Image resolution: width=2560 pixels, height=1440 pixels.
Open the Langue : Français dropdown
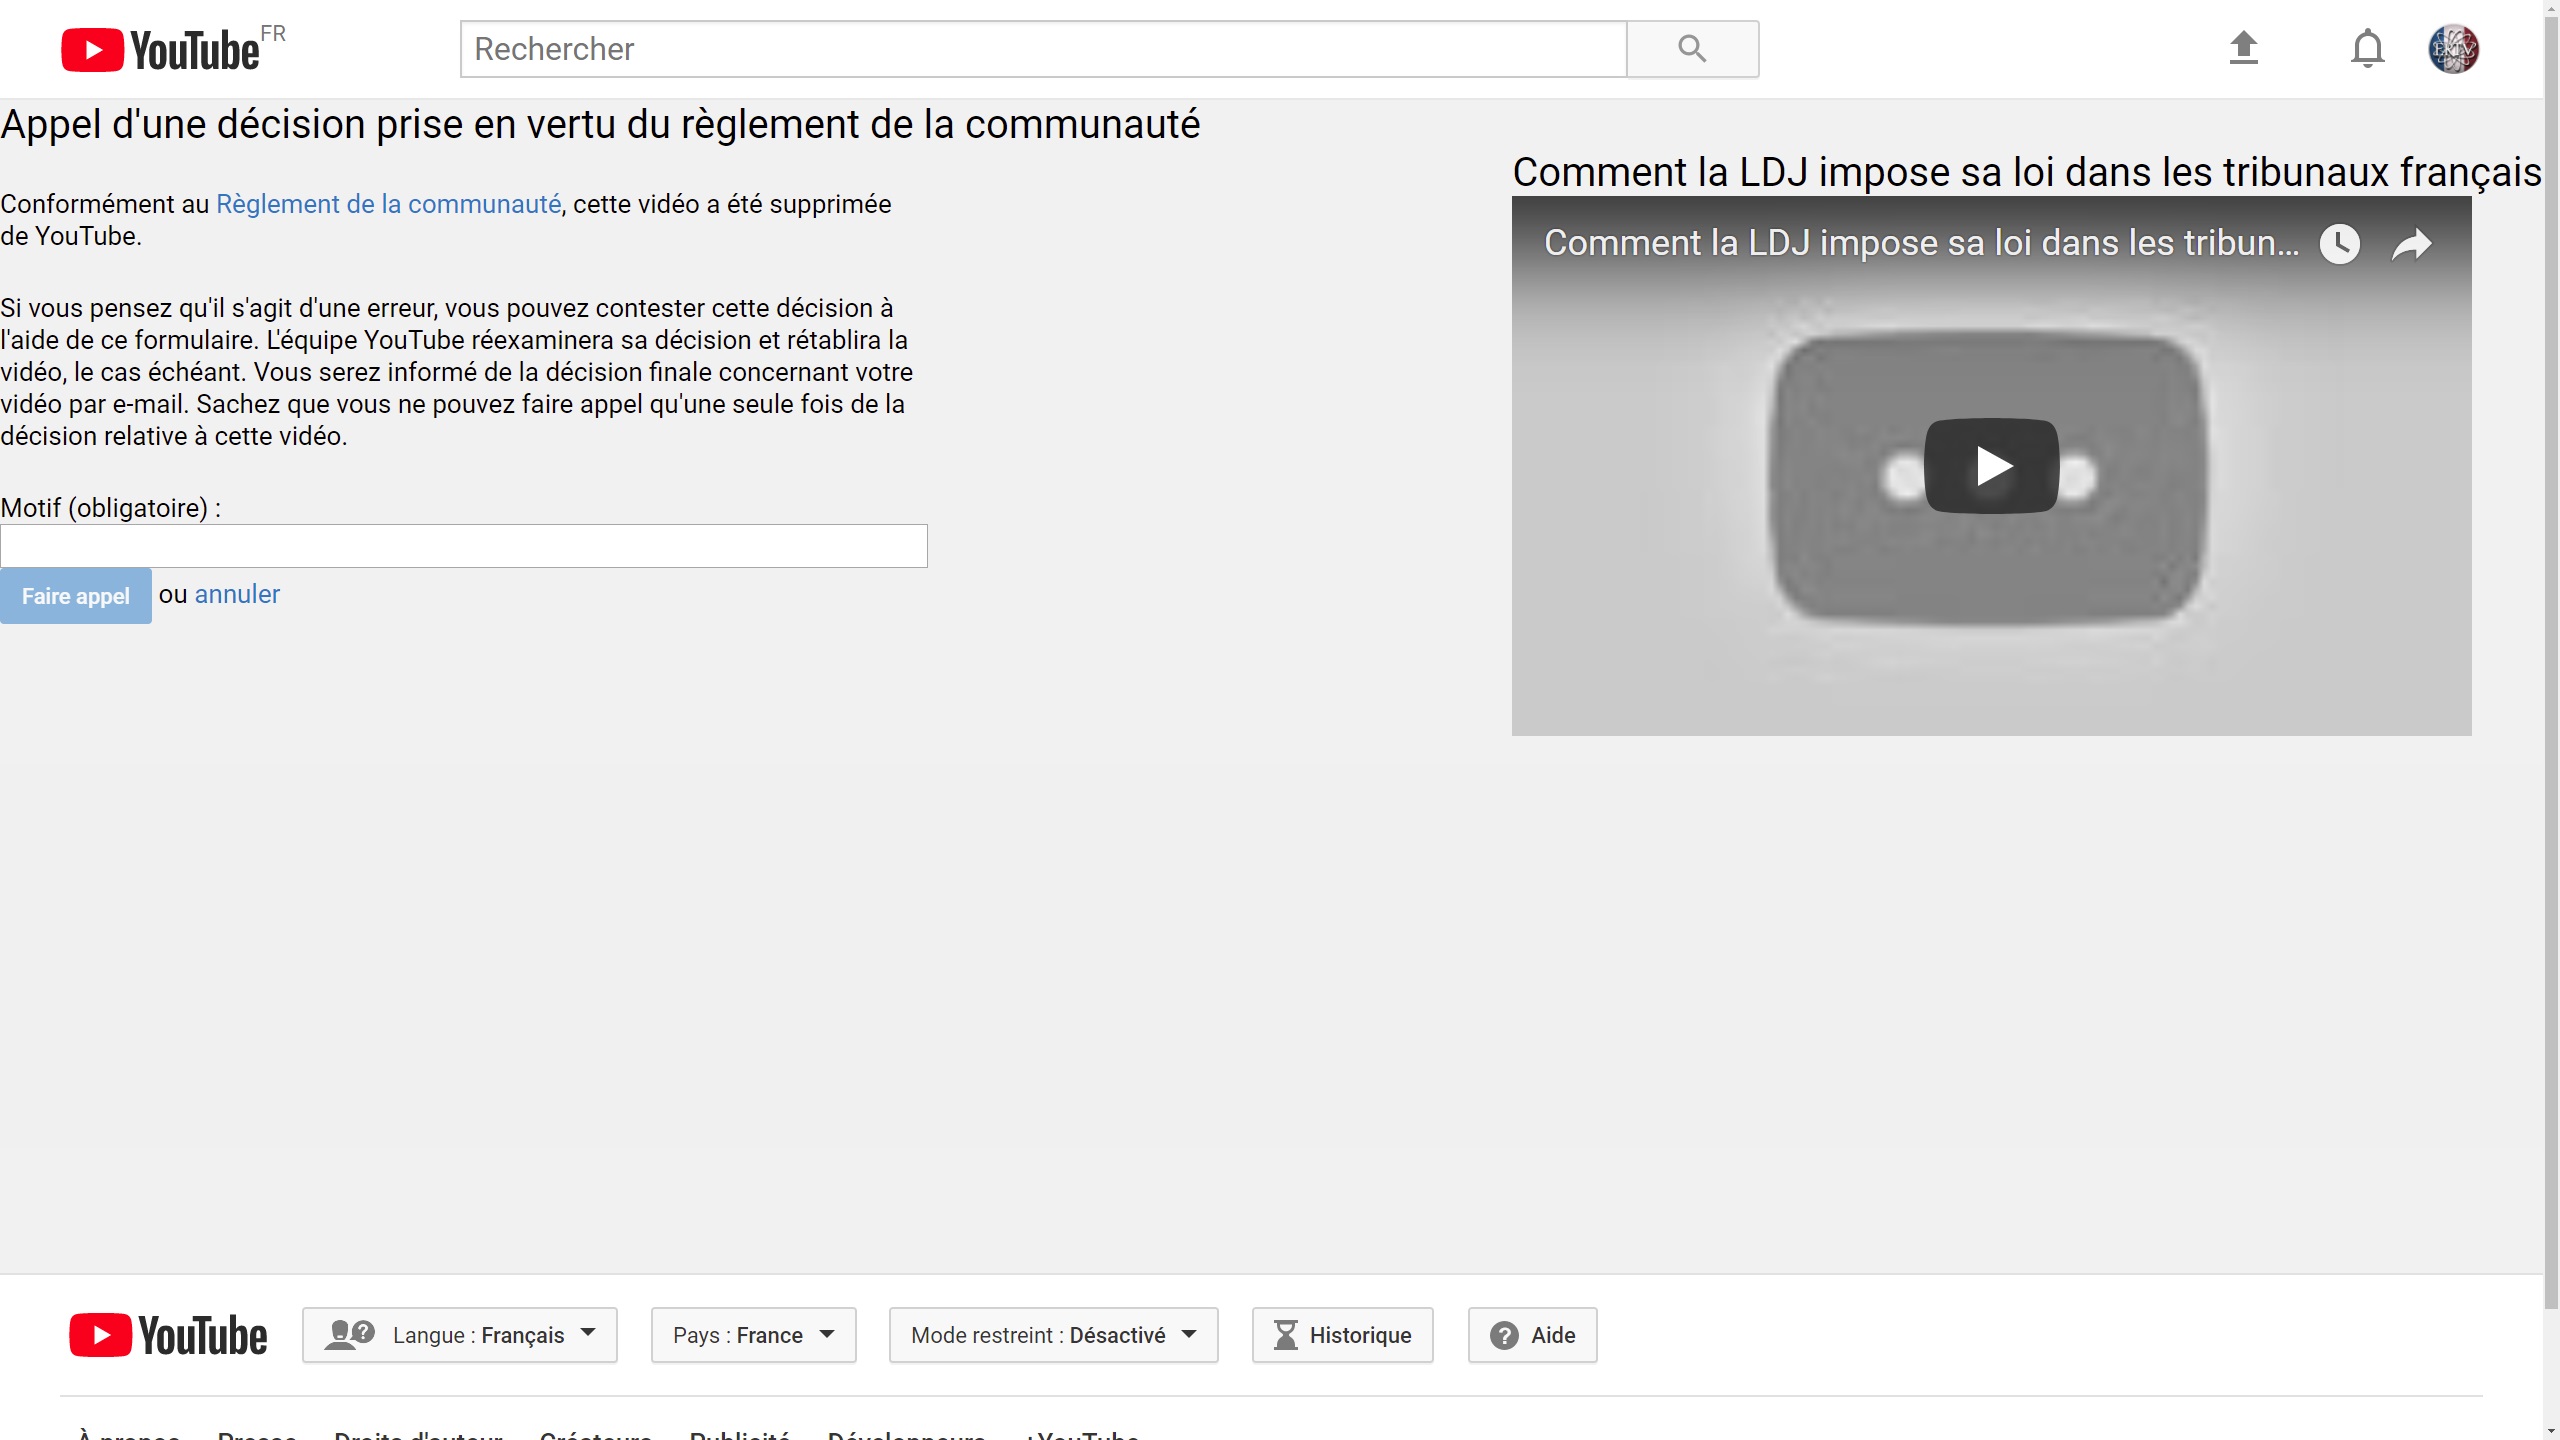[460, 1335]
